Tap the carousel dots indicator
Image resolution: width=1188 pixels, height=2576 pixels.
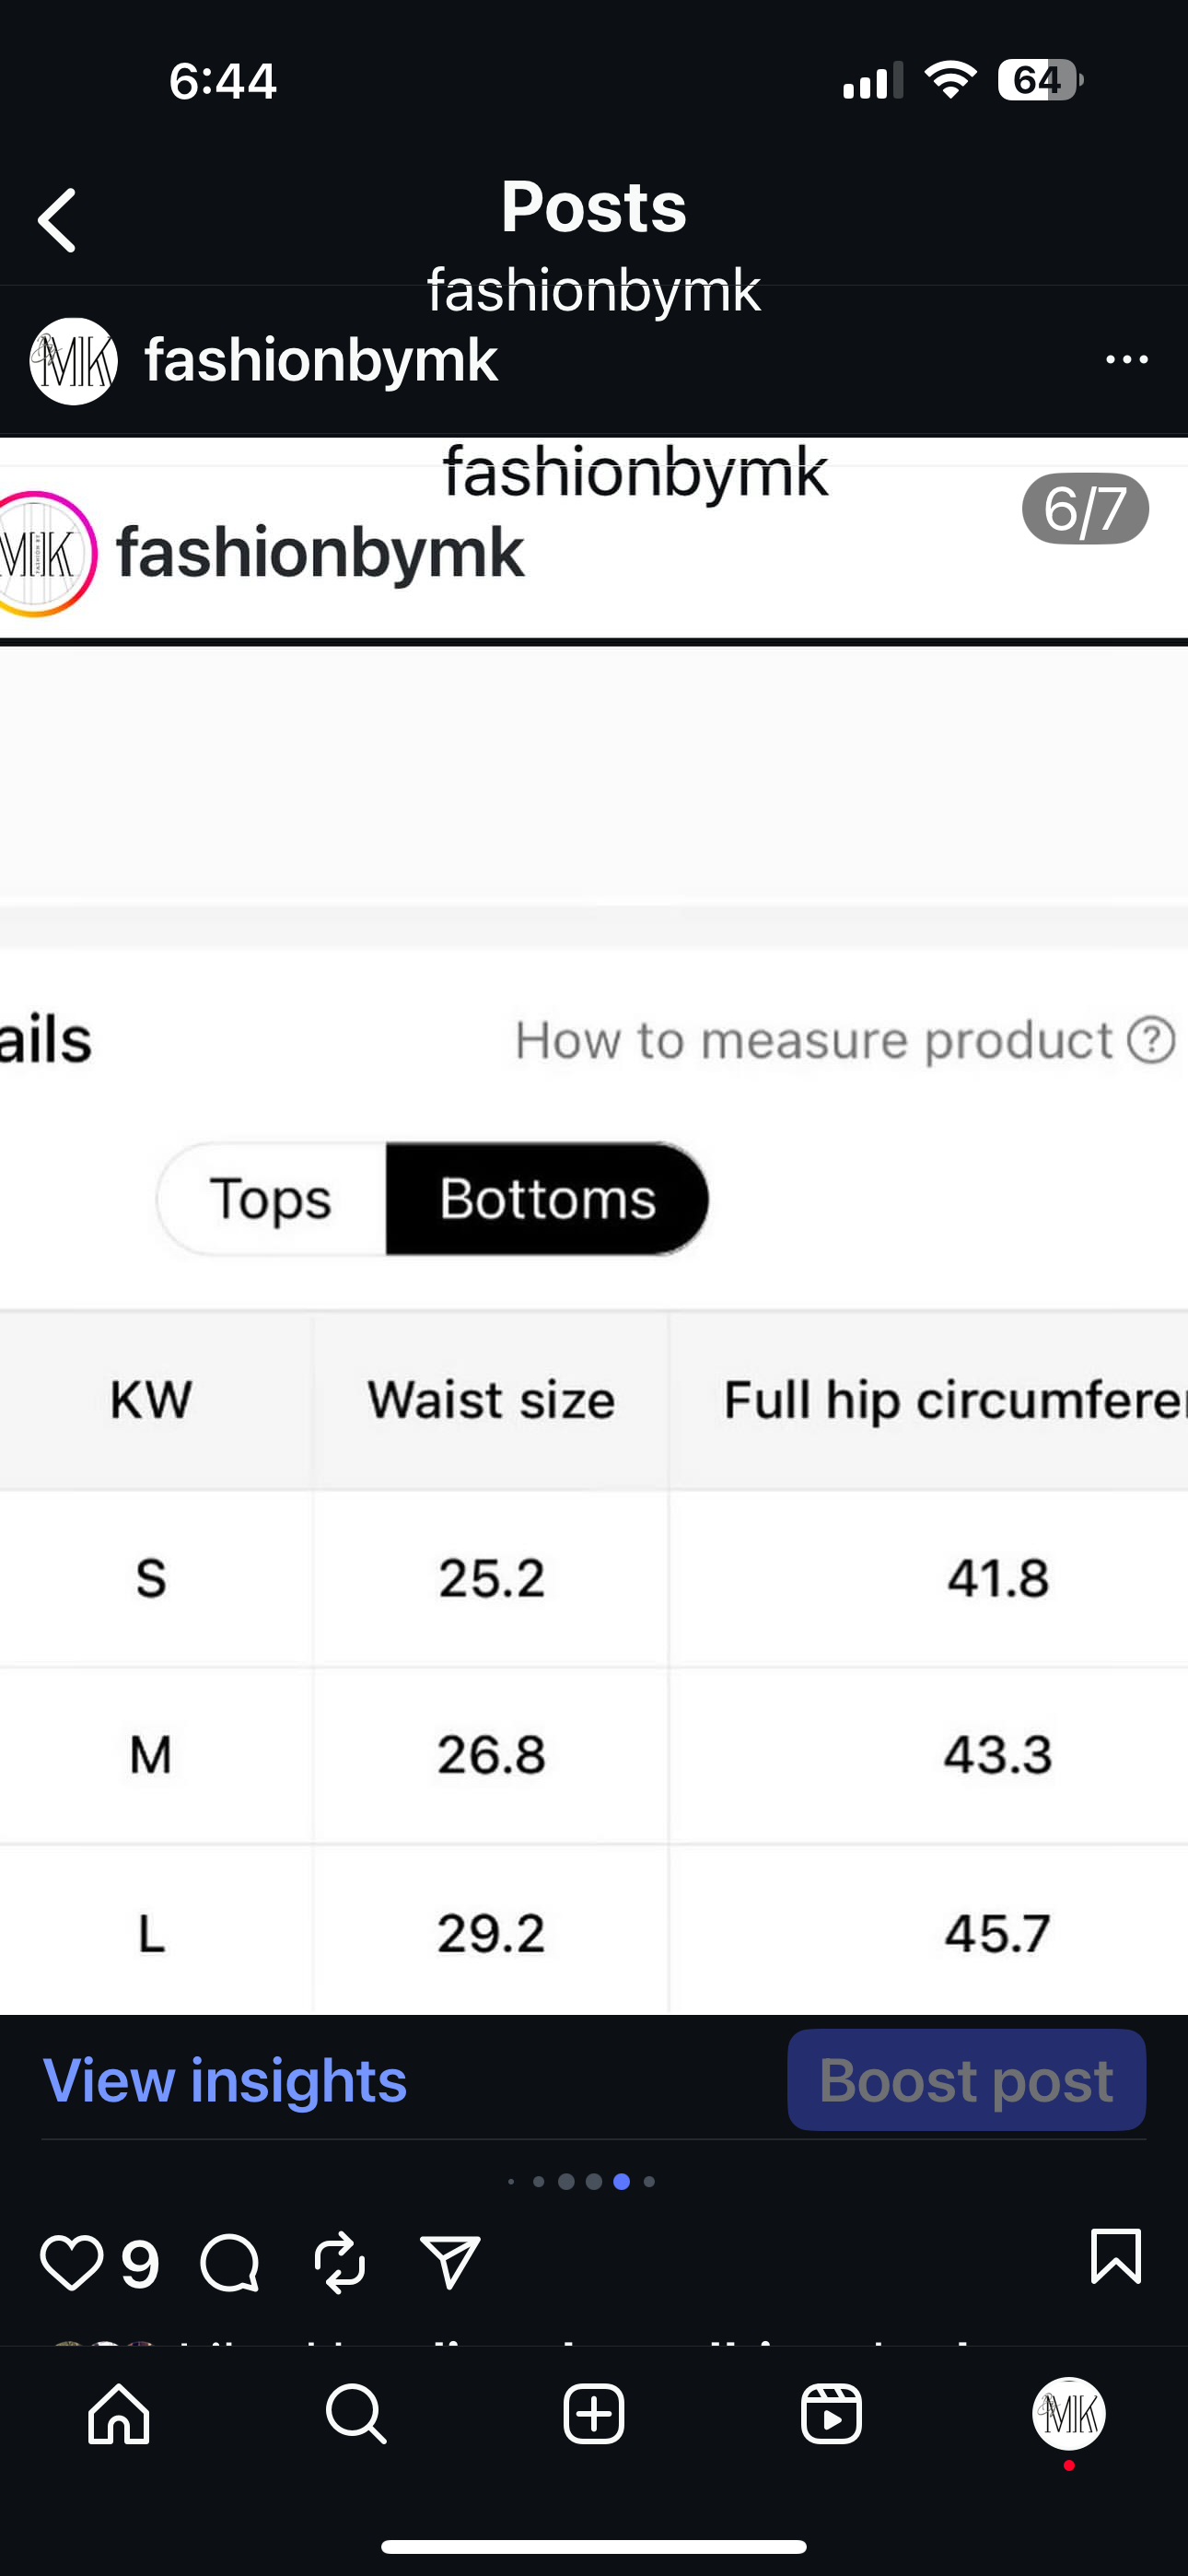582,2181
